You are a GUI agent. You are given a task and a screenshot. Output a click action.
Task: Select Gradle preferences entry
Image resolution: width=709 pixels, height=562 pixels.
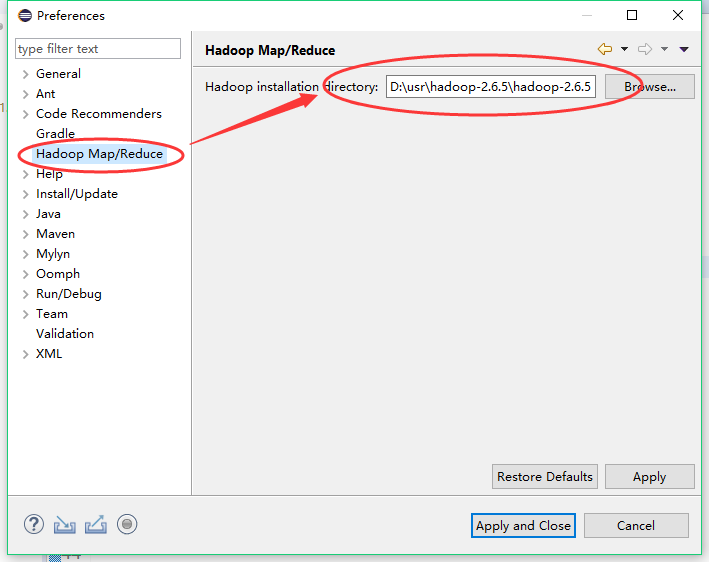tap(55, 133)
